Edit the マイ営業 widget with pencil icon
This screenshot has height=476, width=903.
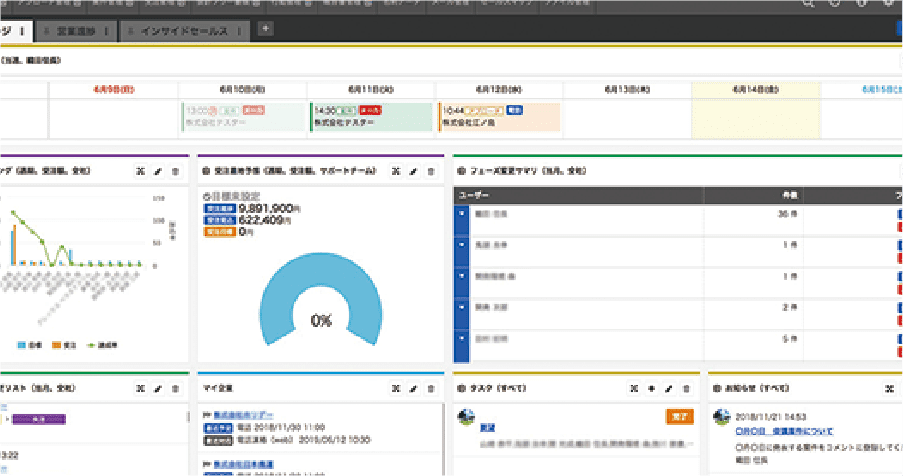pyautogui.click(x=413, y=387)
